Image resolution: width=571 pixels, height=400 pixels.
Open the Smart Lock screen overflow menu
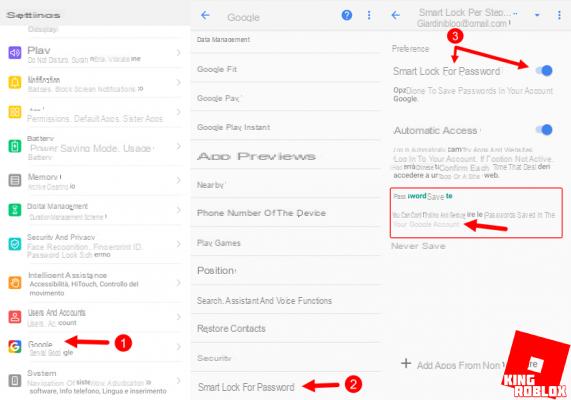(559, 15)
